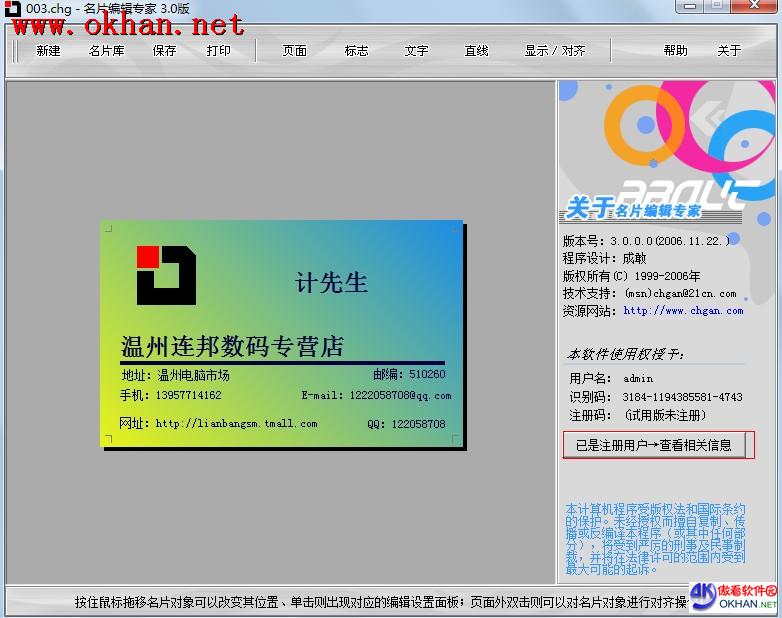Minimize the application window
The width and height of the screenshot is (782, 618).
[x=690, y=6]
